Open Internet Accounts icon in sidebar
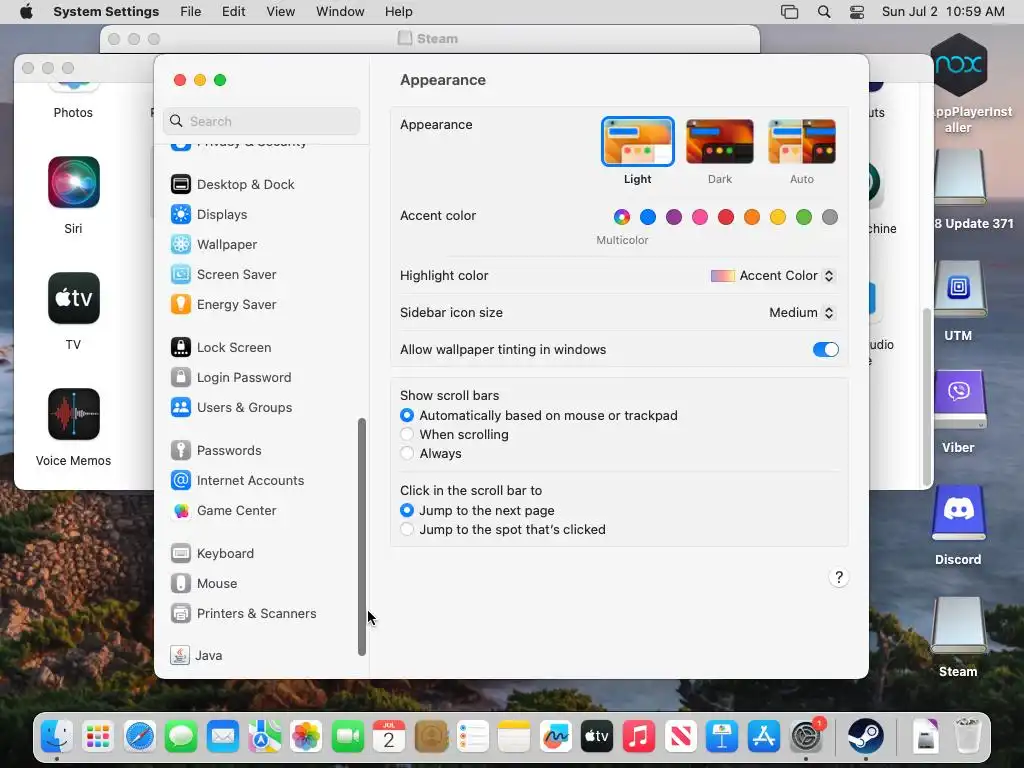The height and width of the screenshot is (768, 1024). click(181, 481)
